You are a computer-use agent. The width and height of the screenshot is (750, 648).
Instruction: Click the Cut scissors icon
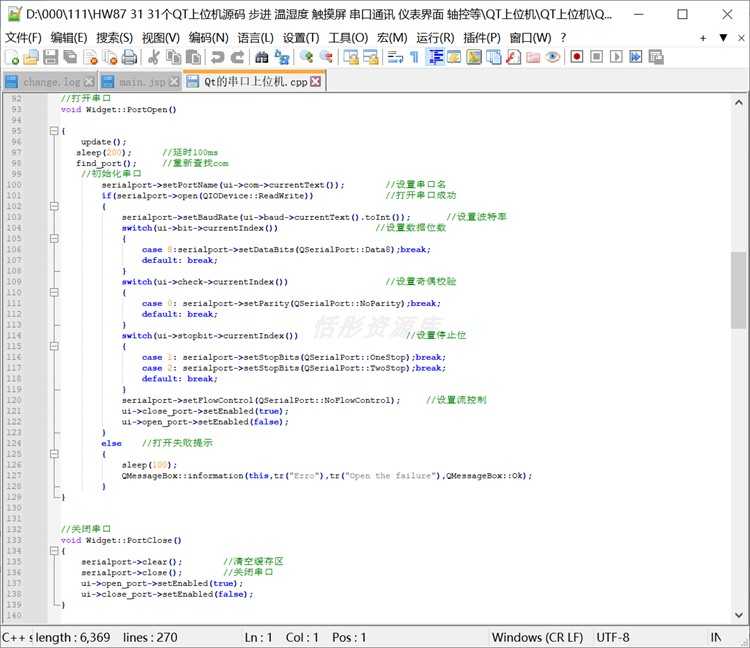point(154,57)
